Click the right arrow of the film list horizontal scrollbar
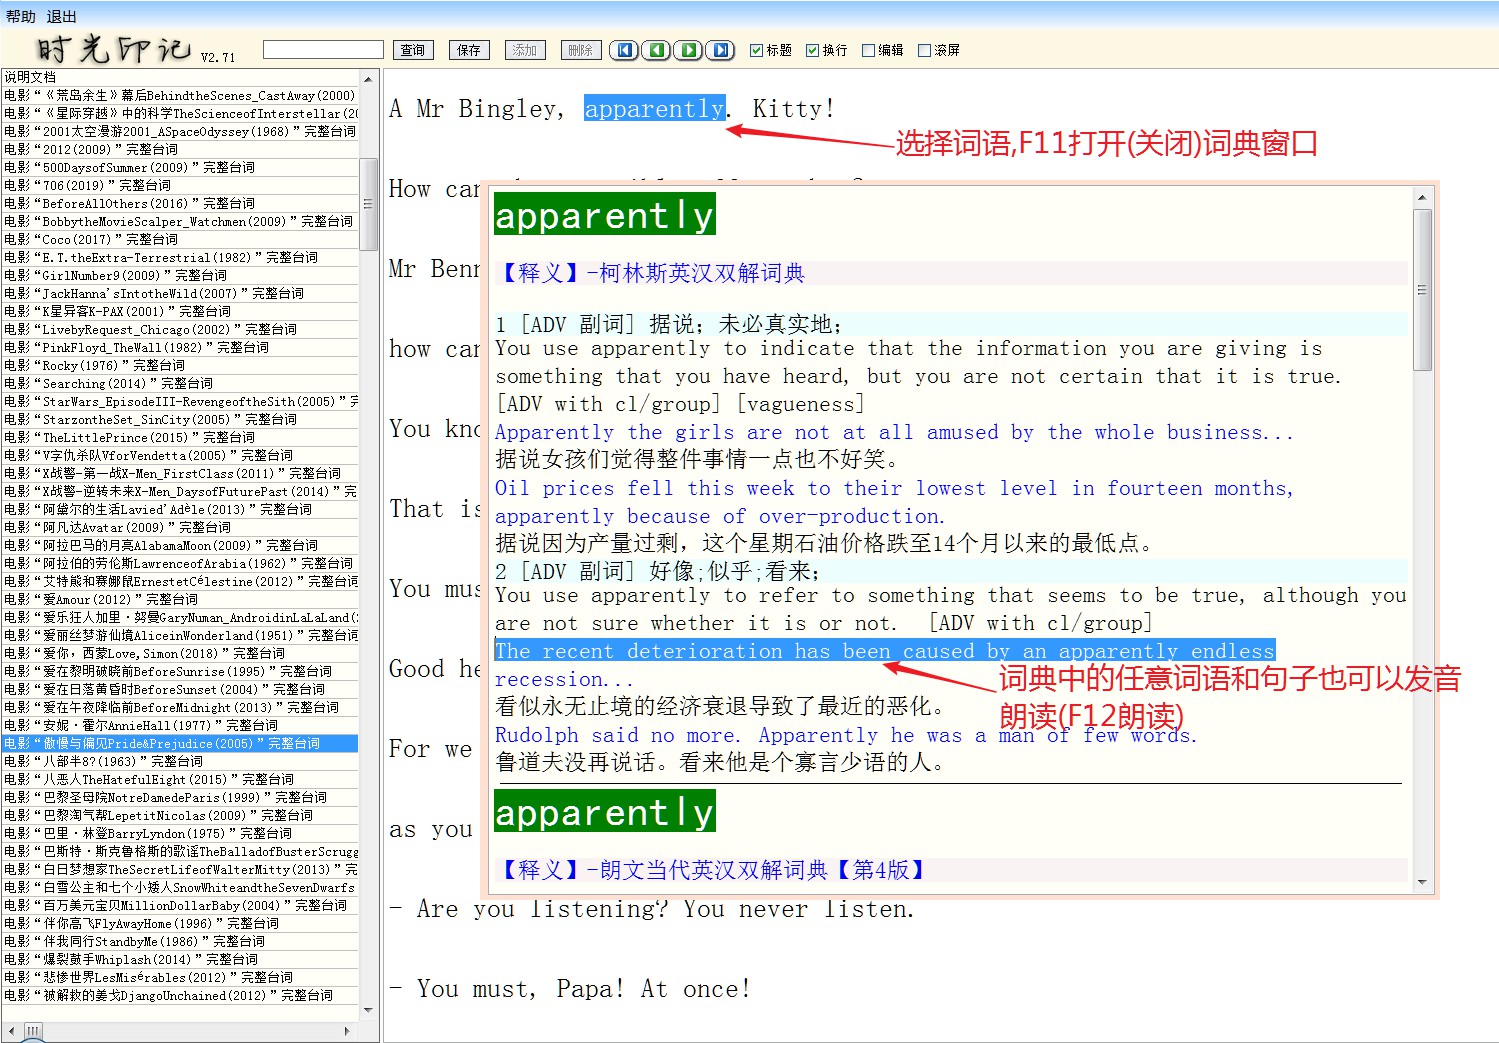 [348, 1030]
